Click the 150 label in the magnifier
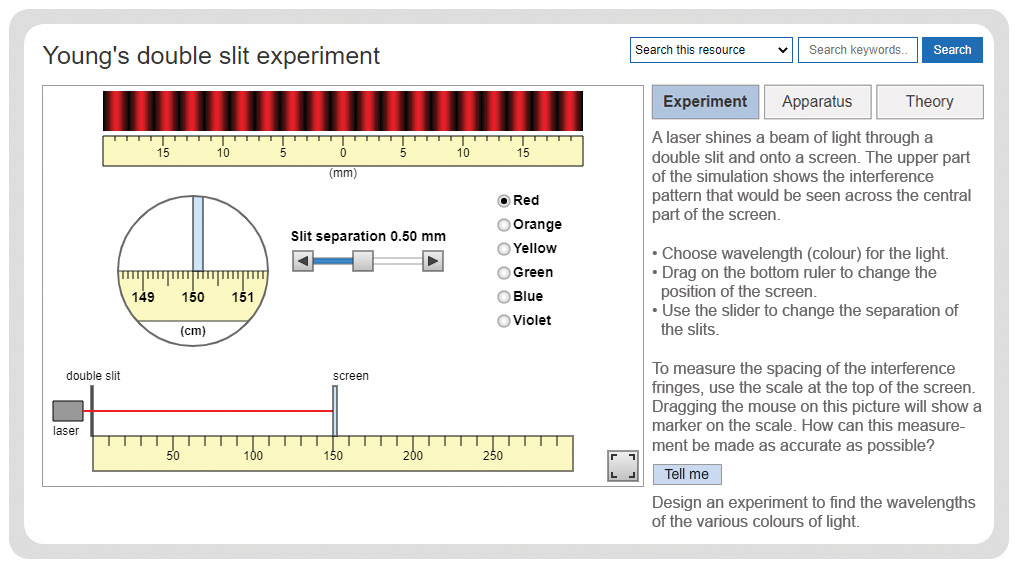The height and width of the screenshot is (566, 1018). (x=193, y=297)
